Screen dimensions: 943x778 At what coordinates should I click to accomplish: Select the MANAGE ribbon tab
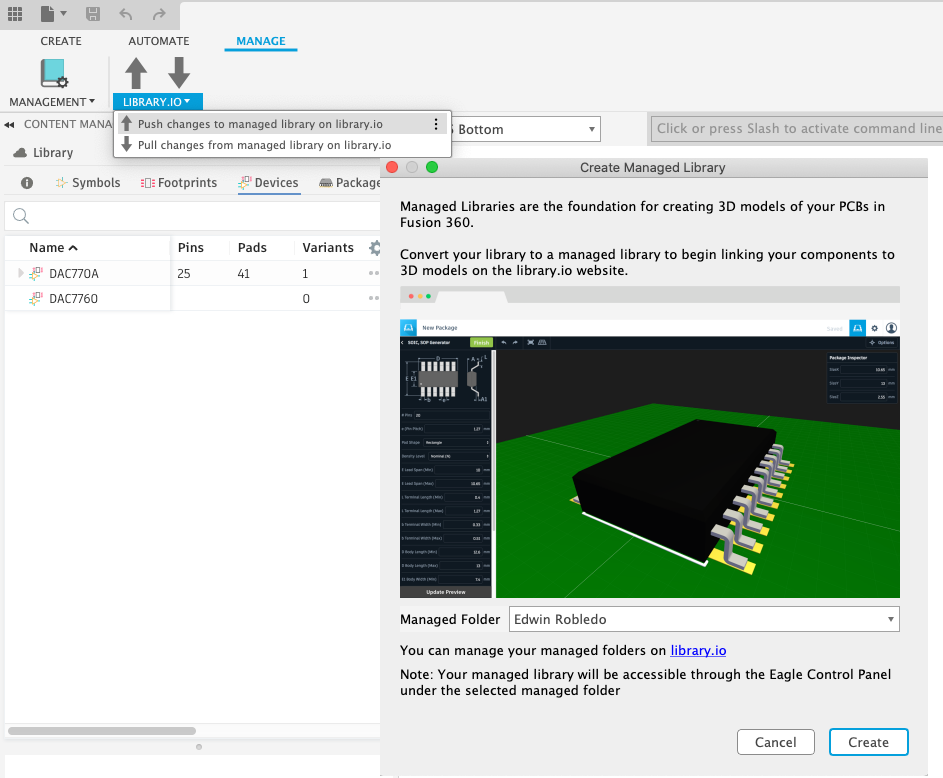coord(260,41)
